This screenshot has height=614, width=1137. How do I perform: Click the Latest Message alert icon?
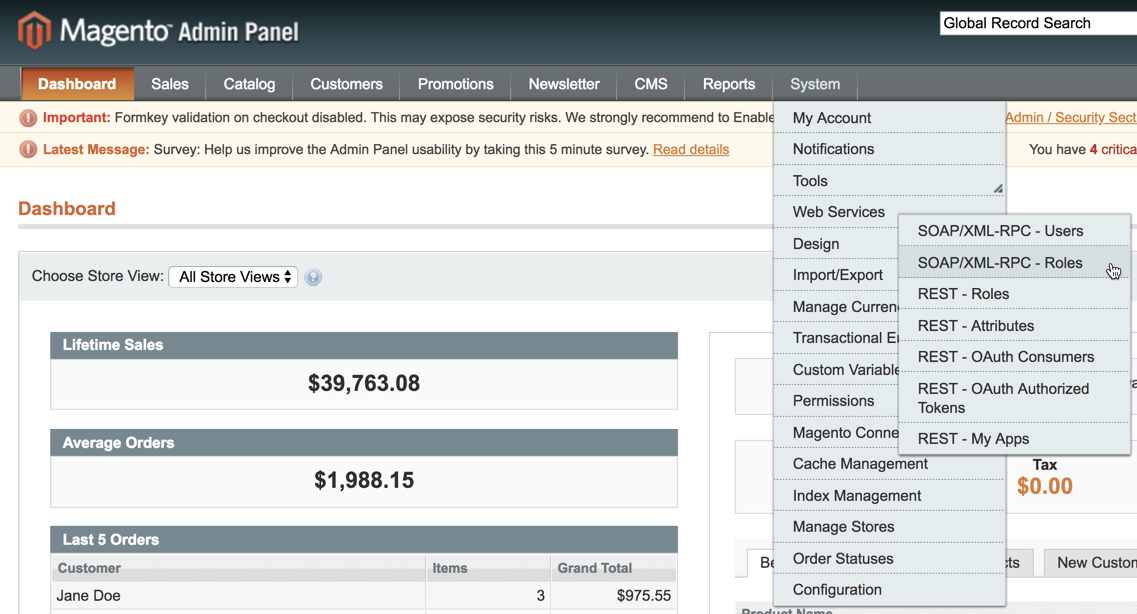point(28,150)
